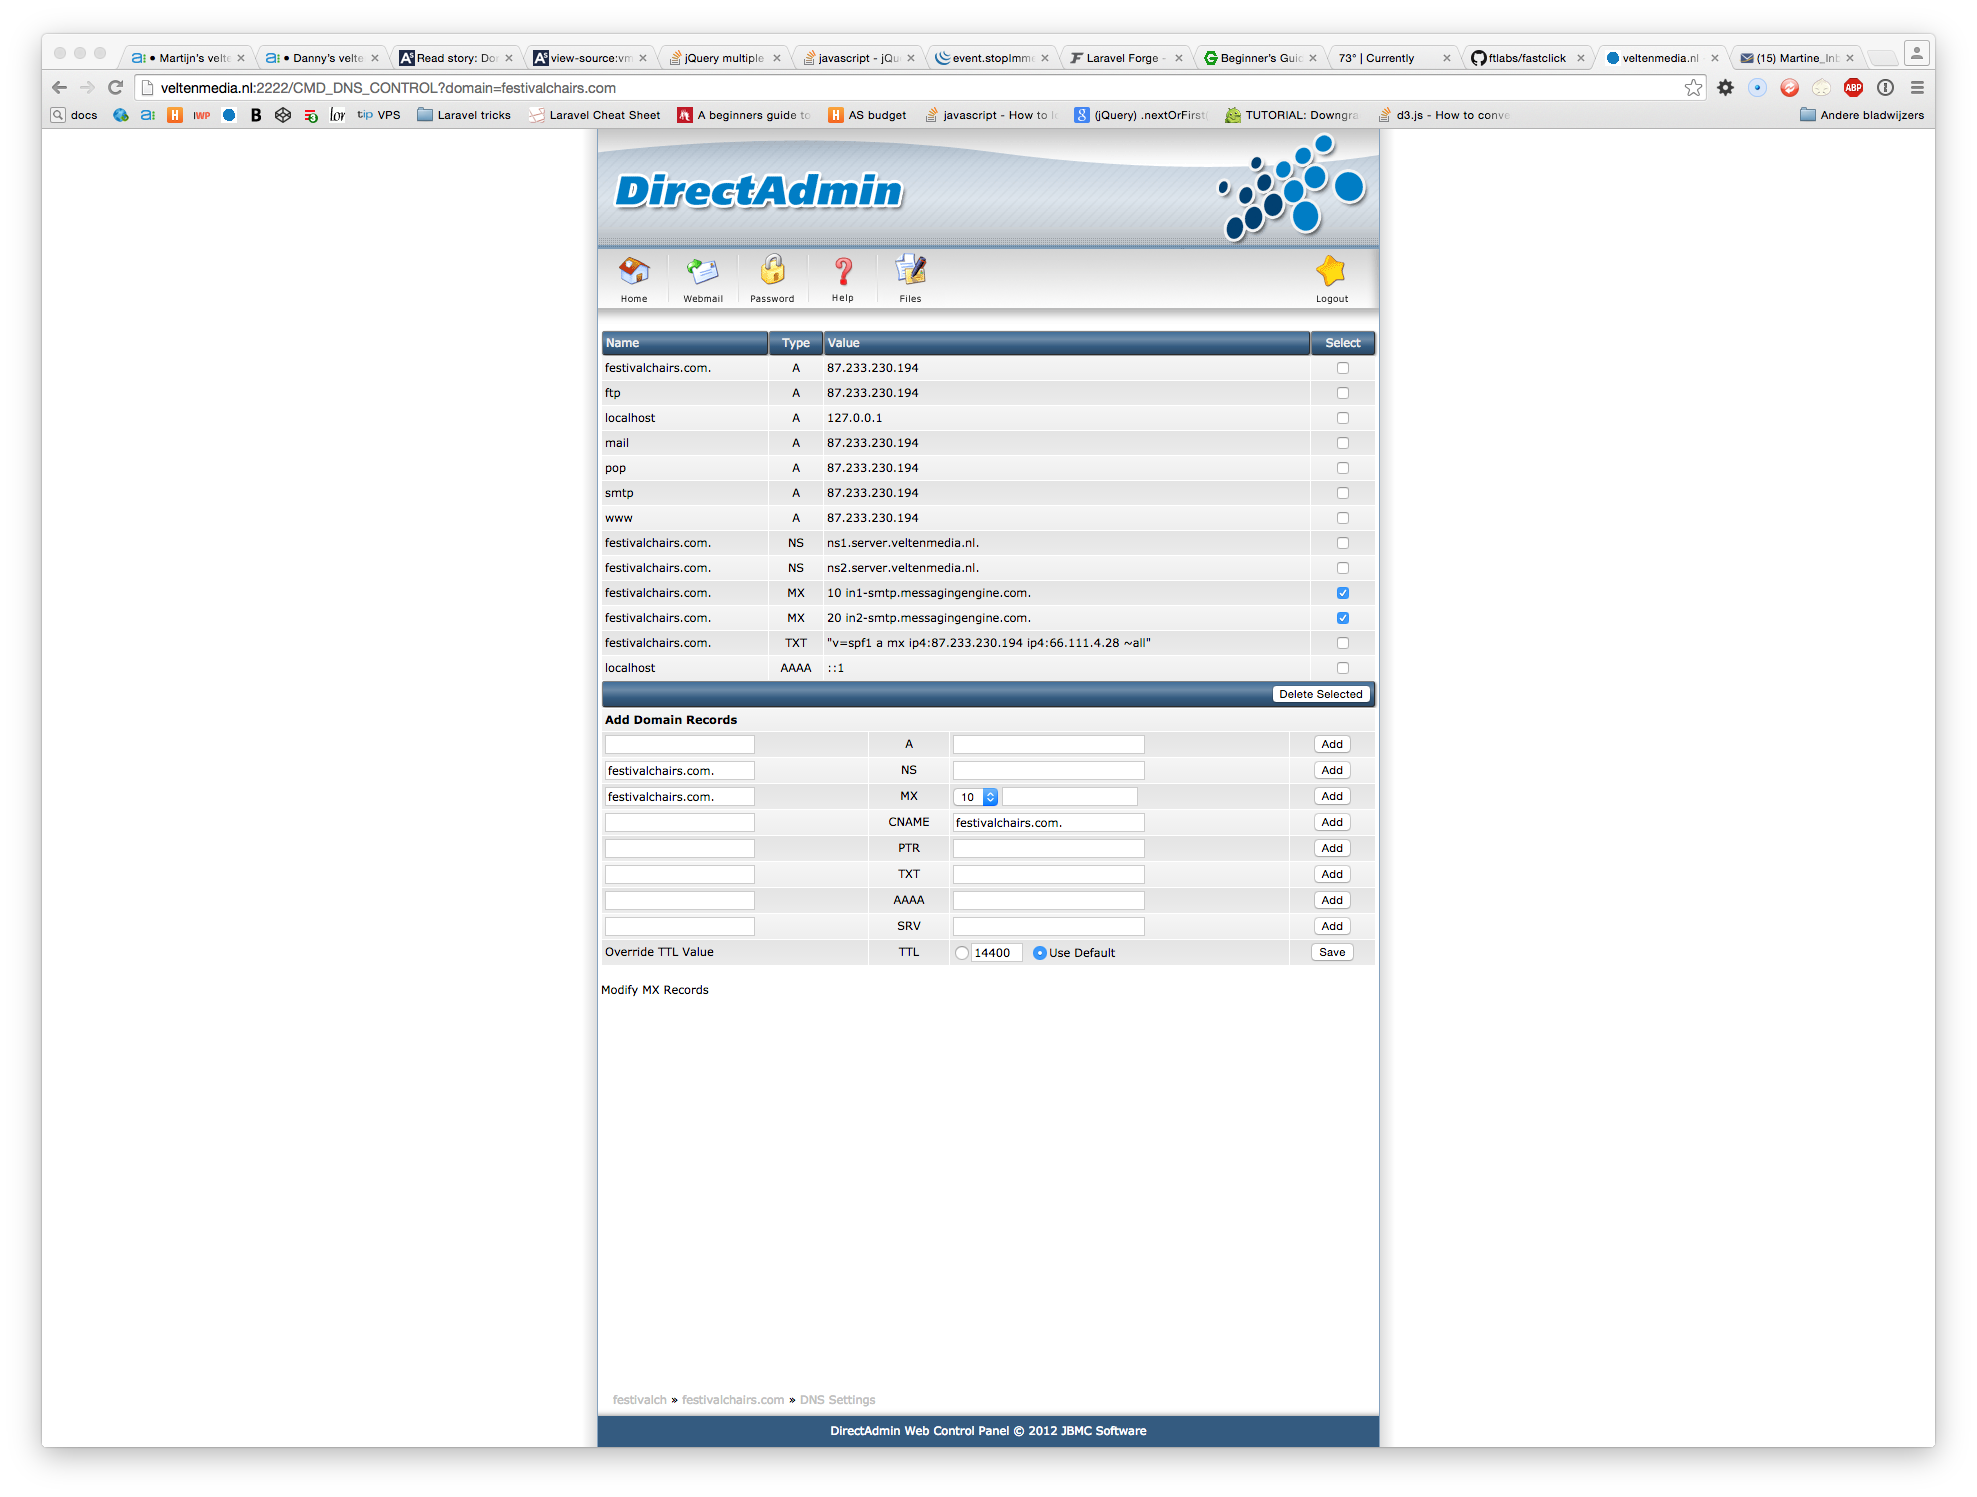Click the TTL 14400 value field
Screen dimensions: 1977x1497
click(x=996, y=953)
